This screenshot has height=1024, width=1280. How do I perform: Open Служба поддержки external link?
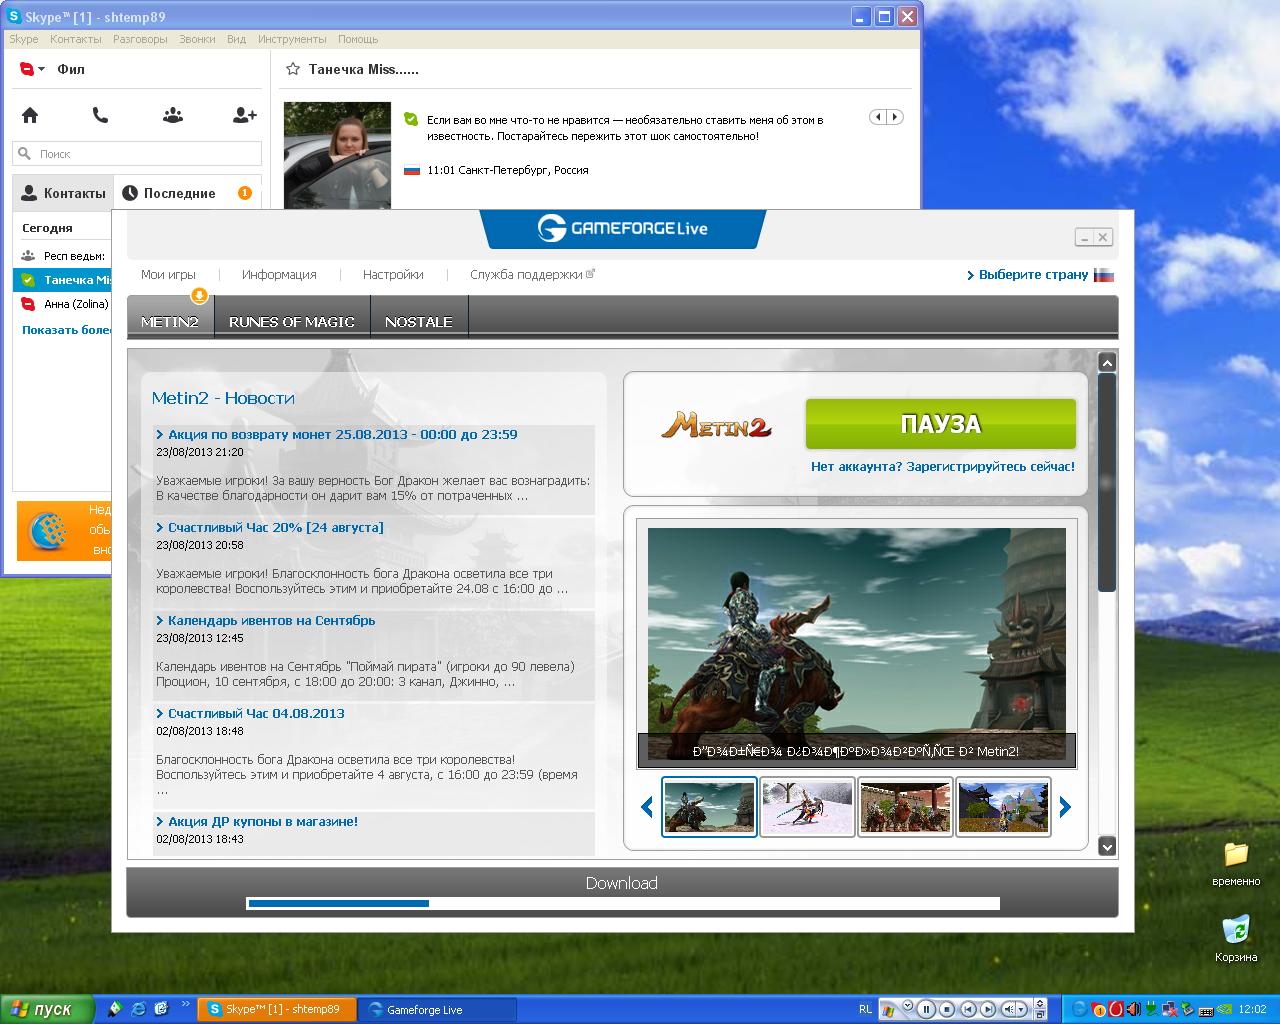tap(532, 275)
